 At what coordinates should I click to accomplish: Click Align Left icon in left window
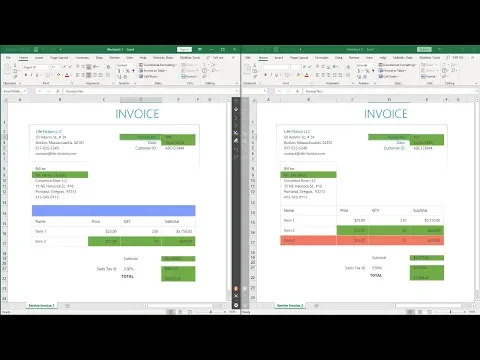(77, 75)
